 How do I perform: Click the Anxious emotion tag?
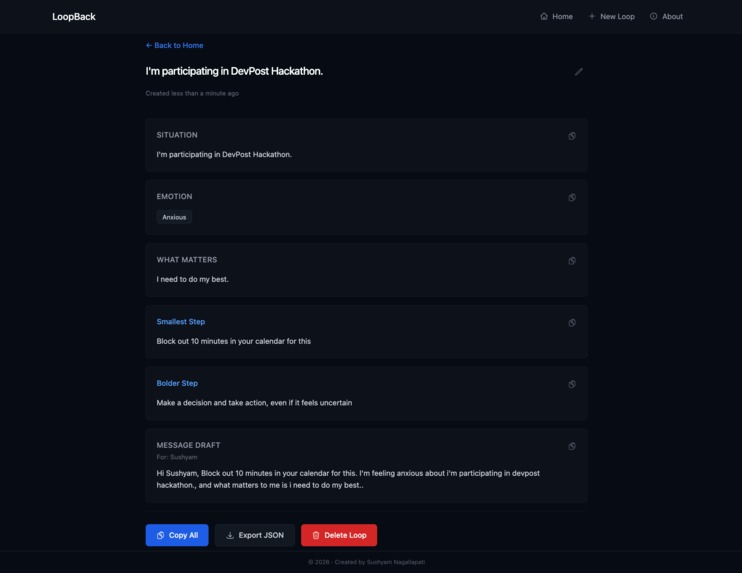(x=174, y=217)
